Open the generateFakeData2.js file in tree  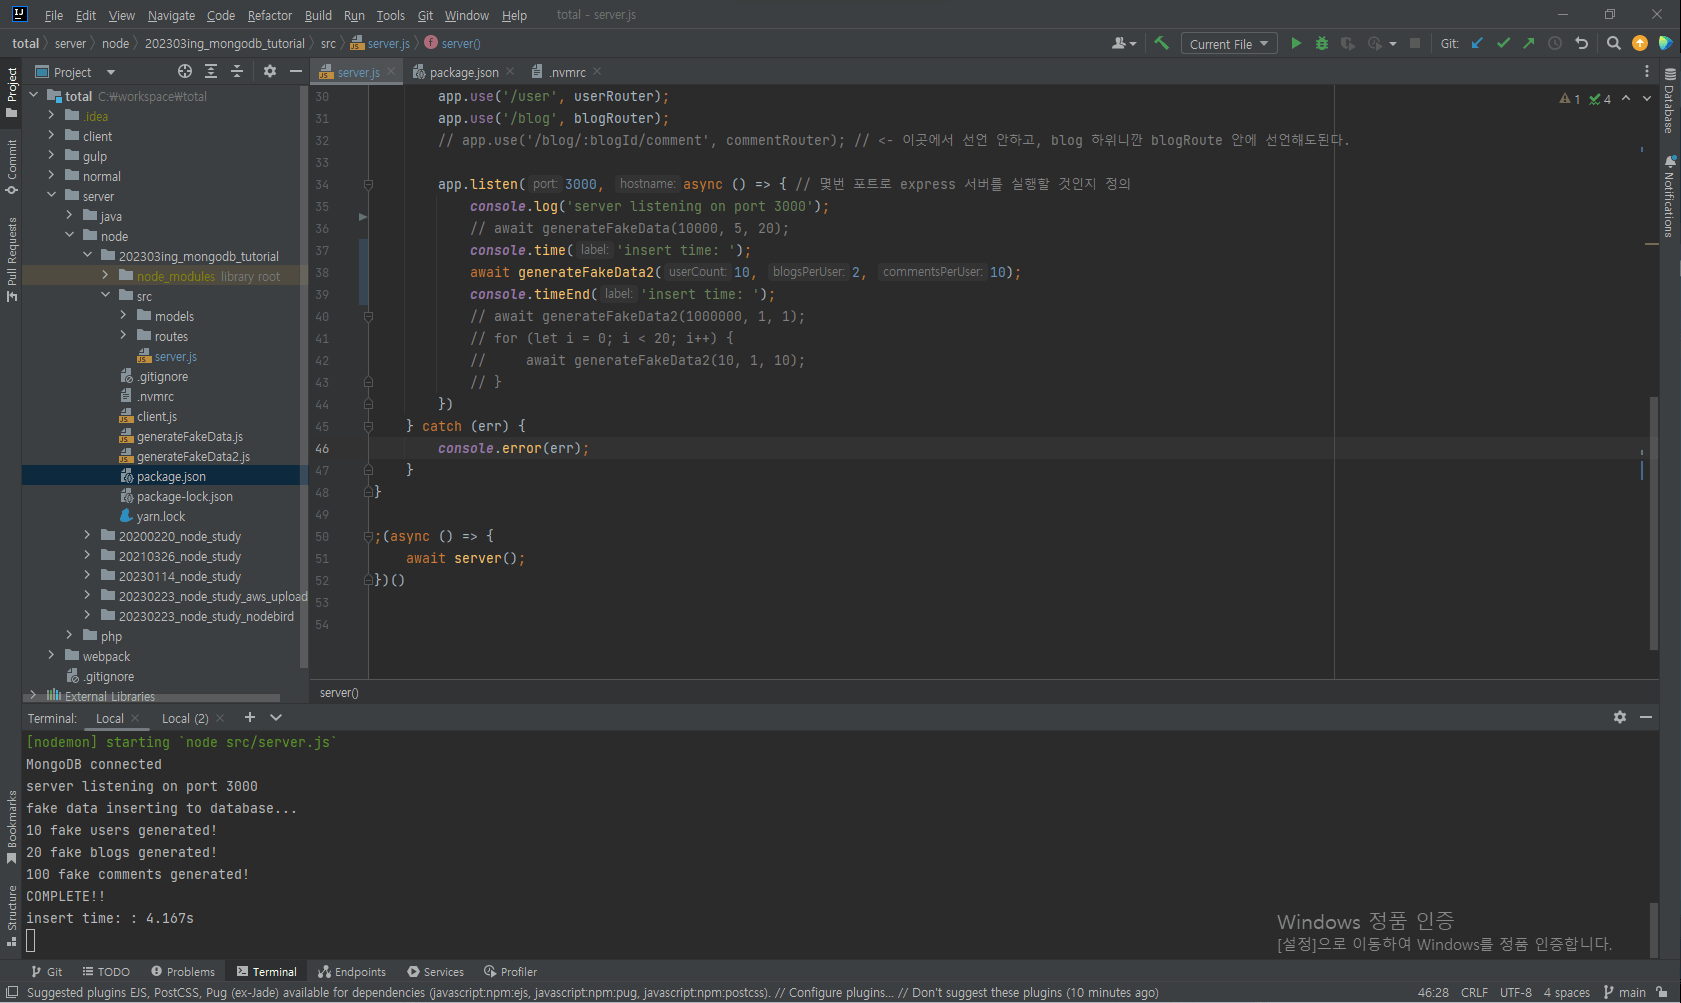click(193, 456)
